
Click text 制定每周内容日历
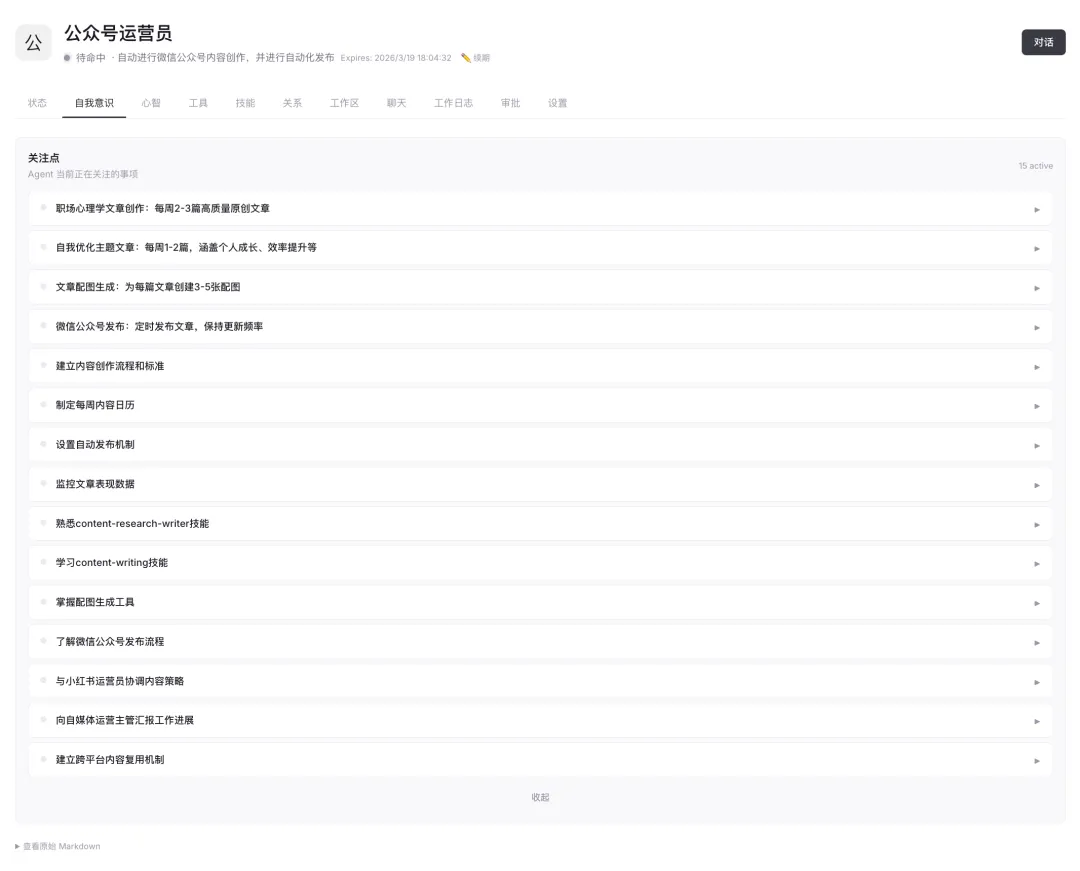(95, 405)
